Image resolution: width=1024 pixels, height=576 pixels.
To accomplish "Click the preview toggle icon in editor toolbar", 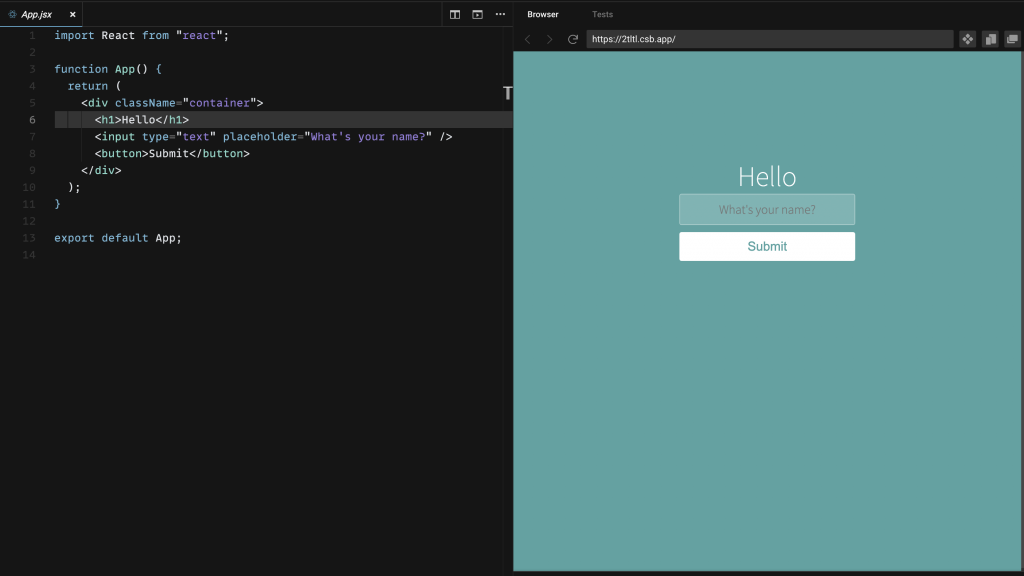I will tap(477, 14).
